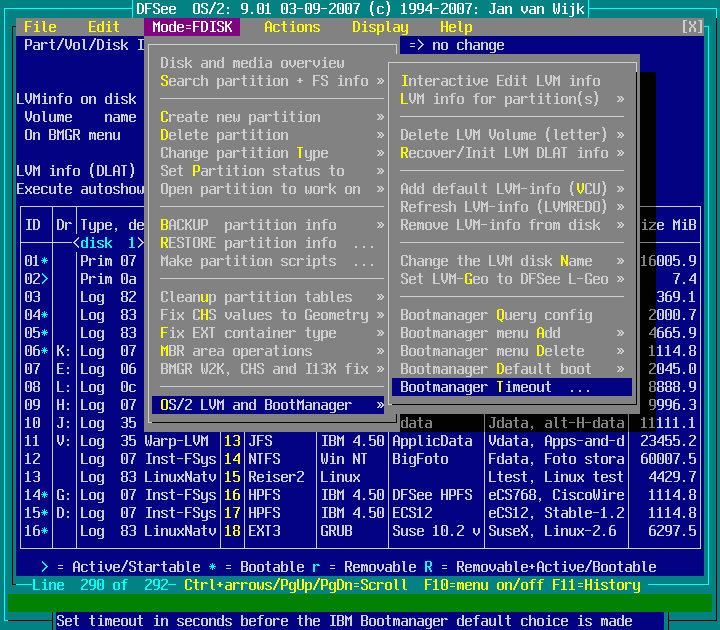
Task: Expand MBR area operations submenu
Action: tap(270, 351)
